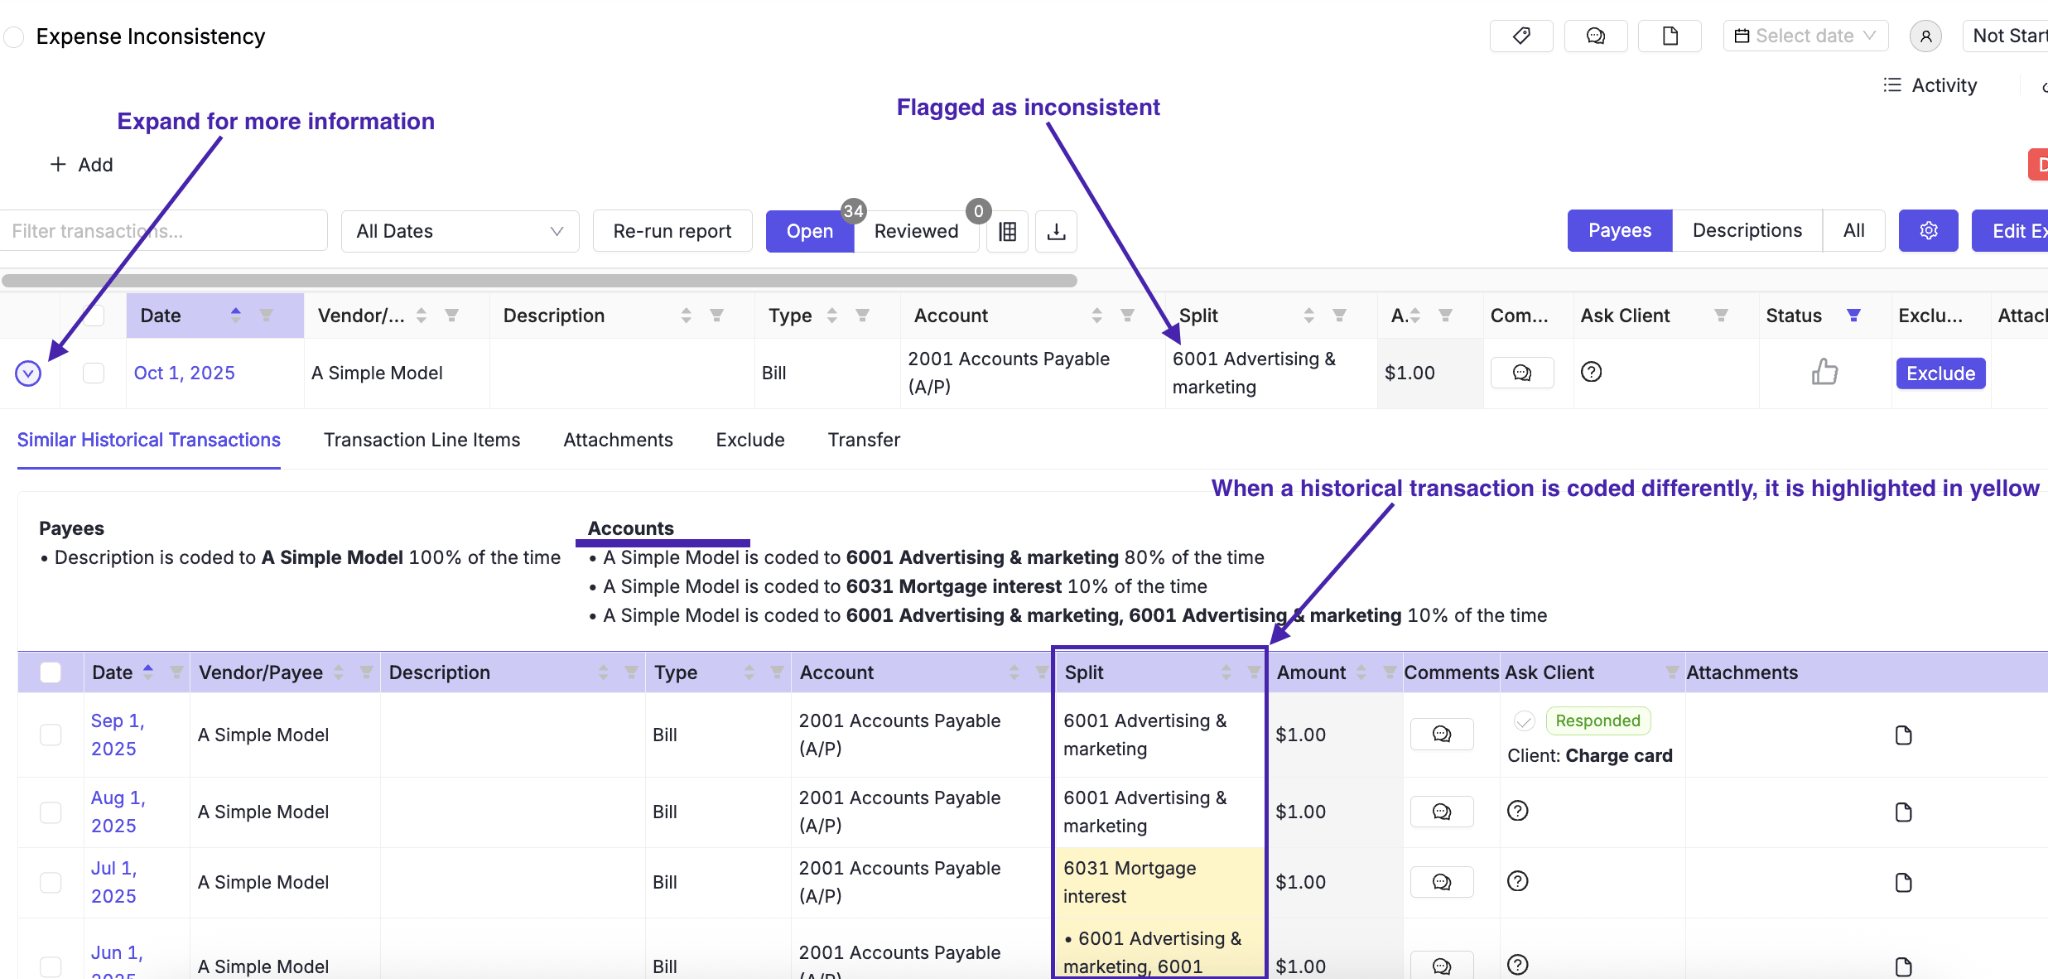
Task: Check the Jul 1, 2025 row checkbox
Action: (51, 882)
